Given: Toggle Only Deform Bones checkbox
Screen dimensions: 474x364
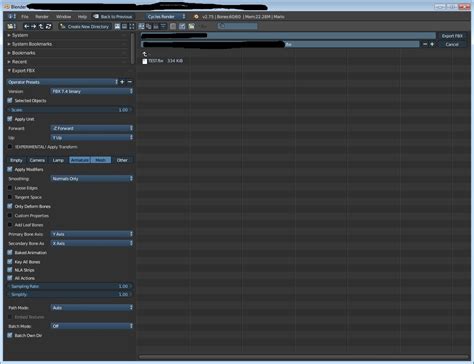Looking at the screenshot, I should (10, 206).
